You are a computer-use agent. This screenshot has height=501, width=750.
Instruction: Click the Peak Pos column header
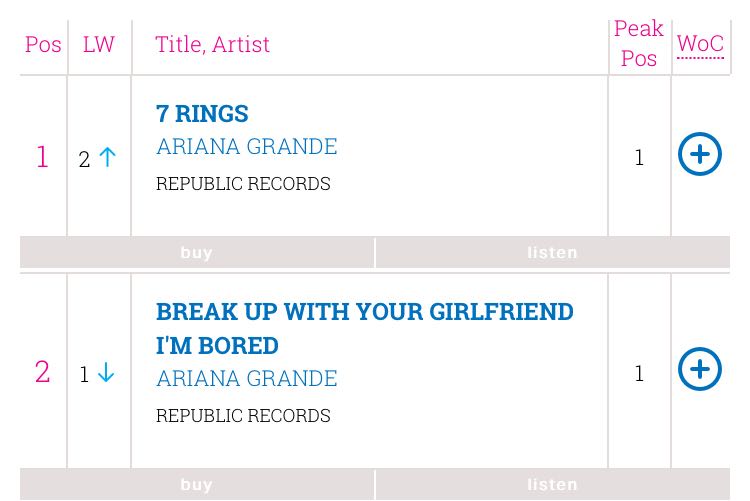639,44
